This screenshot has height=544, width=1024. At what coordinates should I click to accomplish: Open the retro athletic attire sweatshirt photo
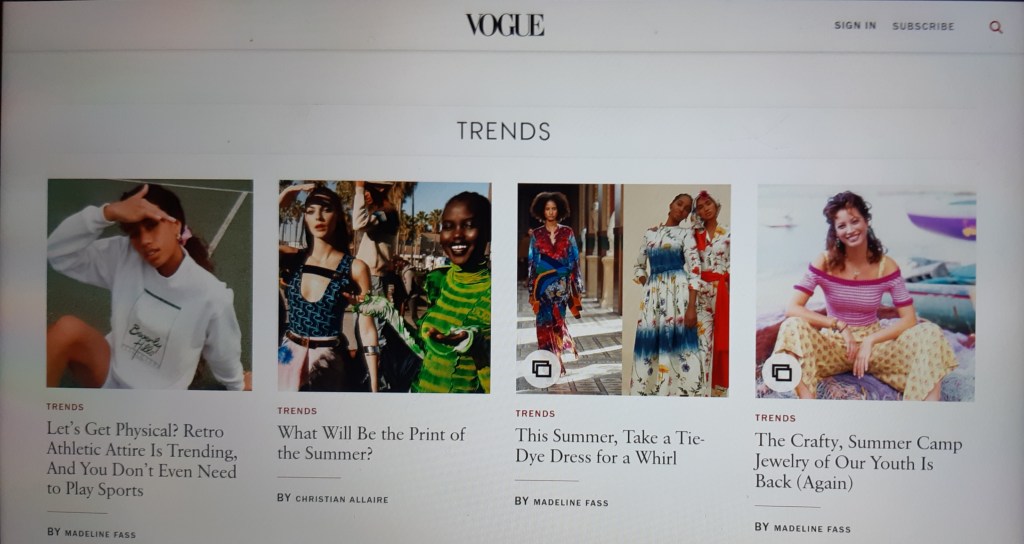pyautogui.click(x=150, y=284)
